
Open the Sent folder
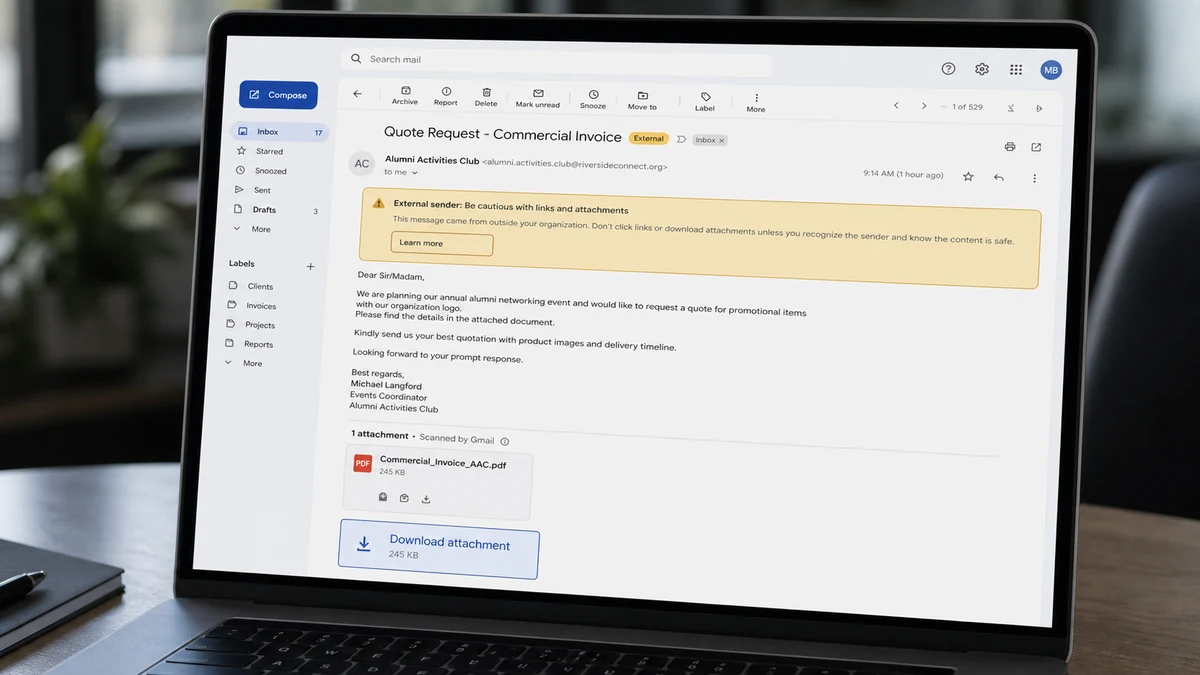coord(253,190)
